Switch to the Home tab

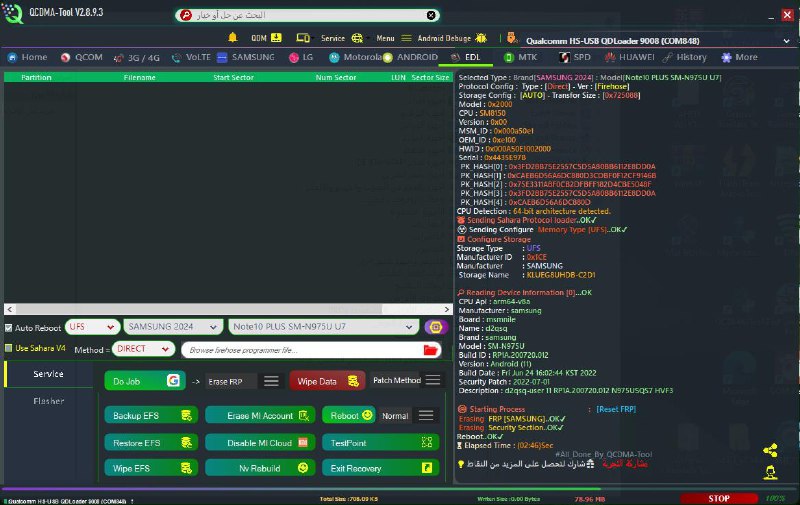(x=28, y=57)
